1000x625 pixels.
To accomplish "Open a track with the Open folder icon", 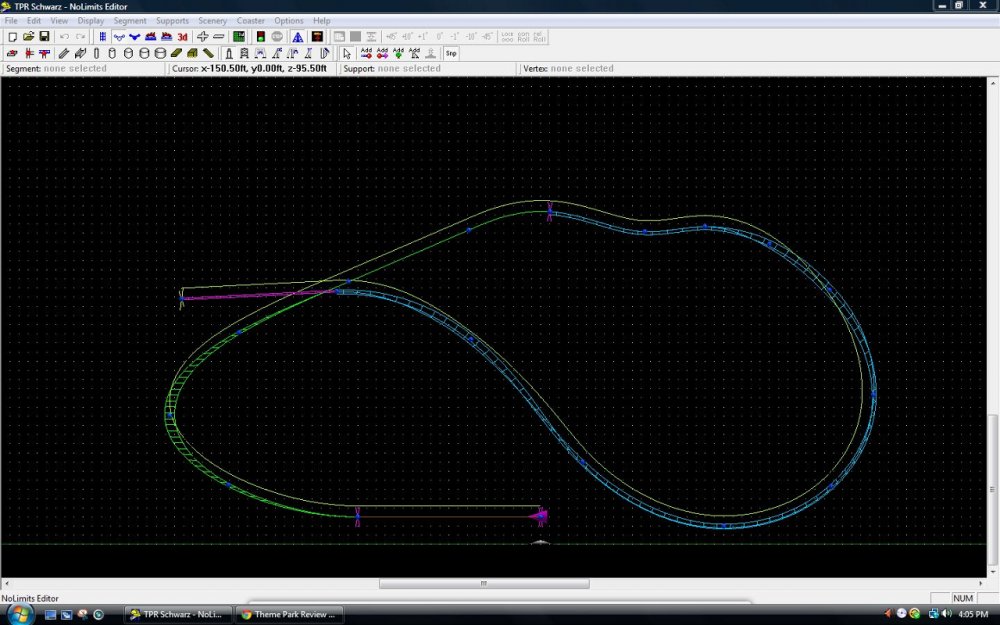I will [x=28, y=37].
